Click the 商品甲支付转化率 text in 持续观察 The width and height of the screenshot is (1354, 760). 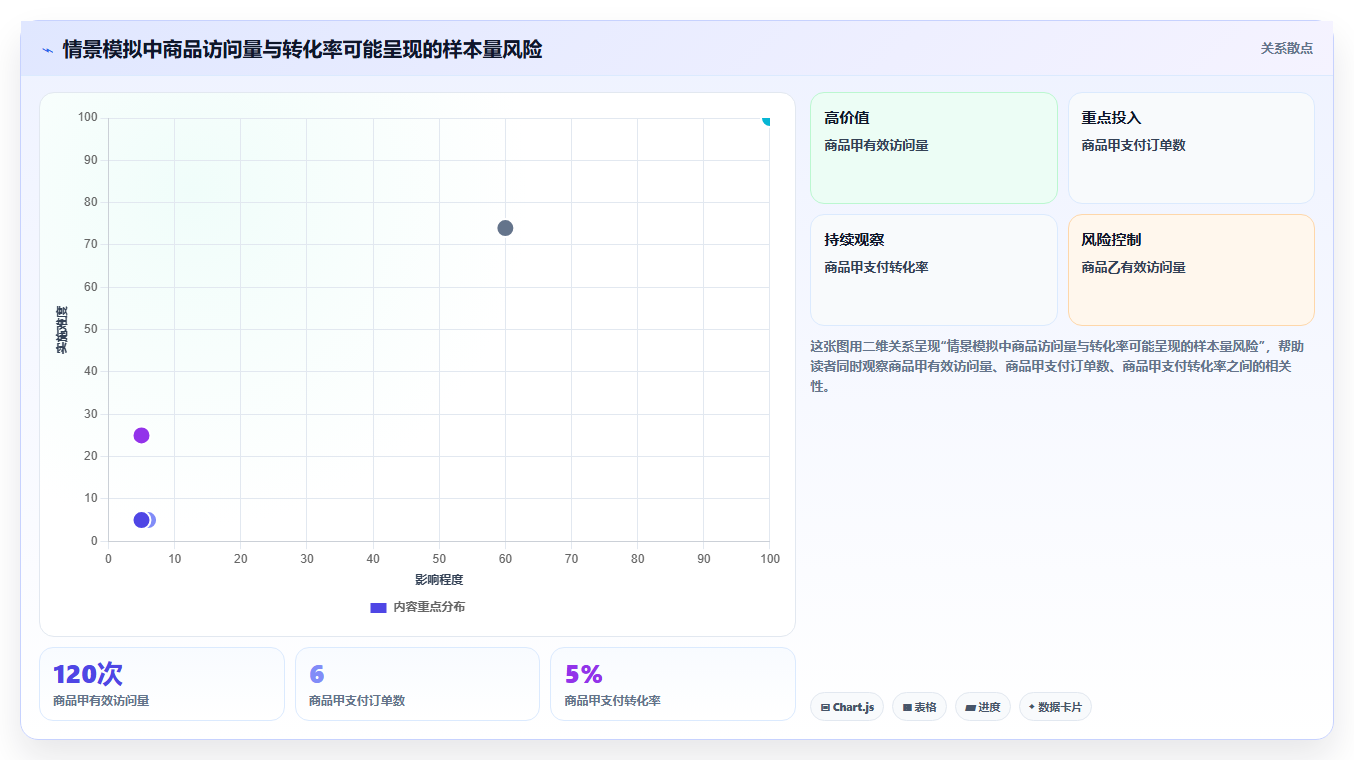pyautogui.click(x=876, y=268)
